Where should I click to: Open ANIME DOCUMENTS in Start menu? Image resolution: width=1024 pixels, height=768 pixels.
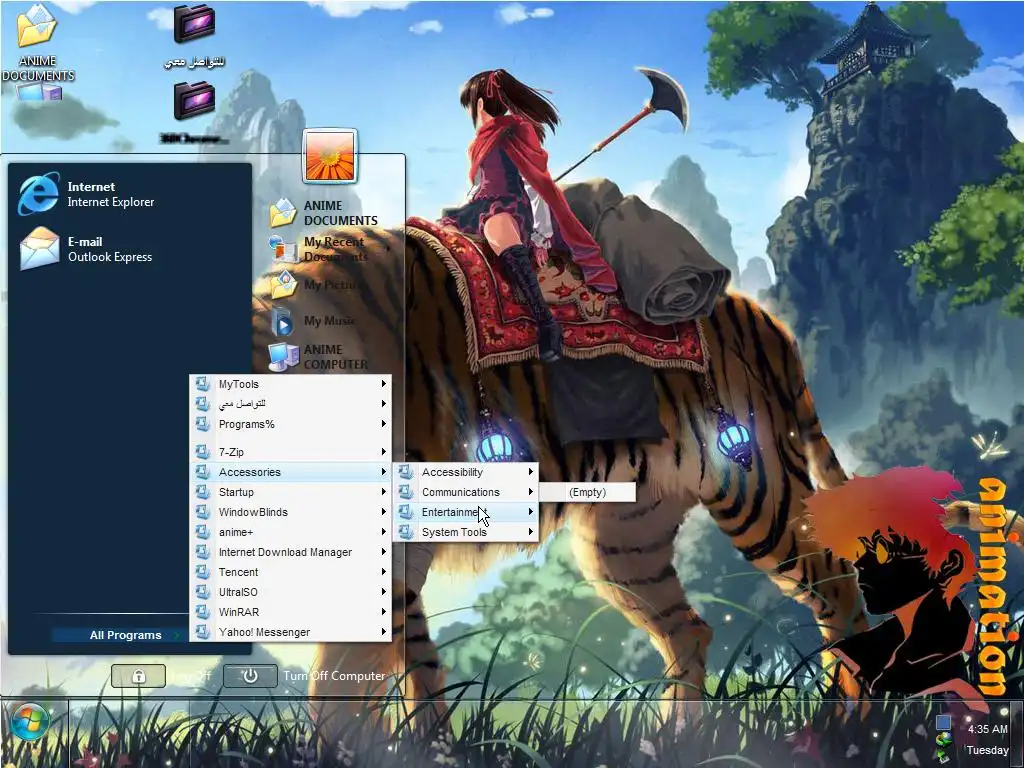pyautogui.click(x=324, y=213)
